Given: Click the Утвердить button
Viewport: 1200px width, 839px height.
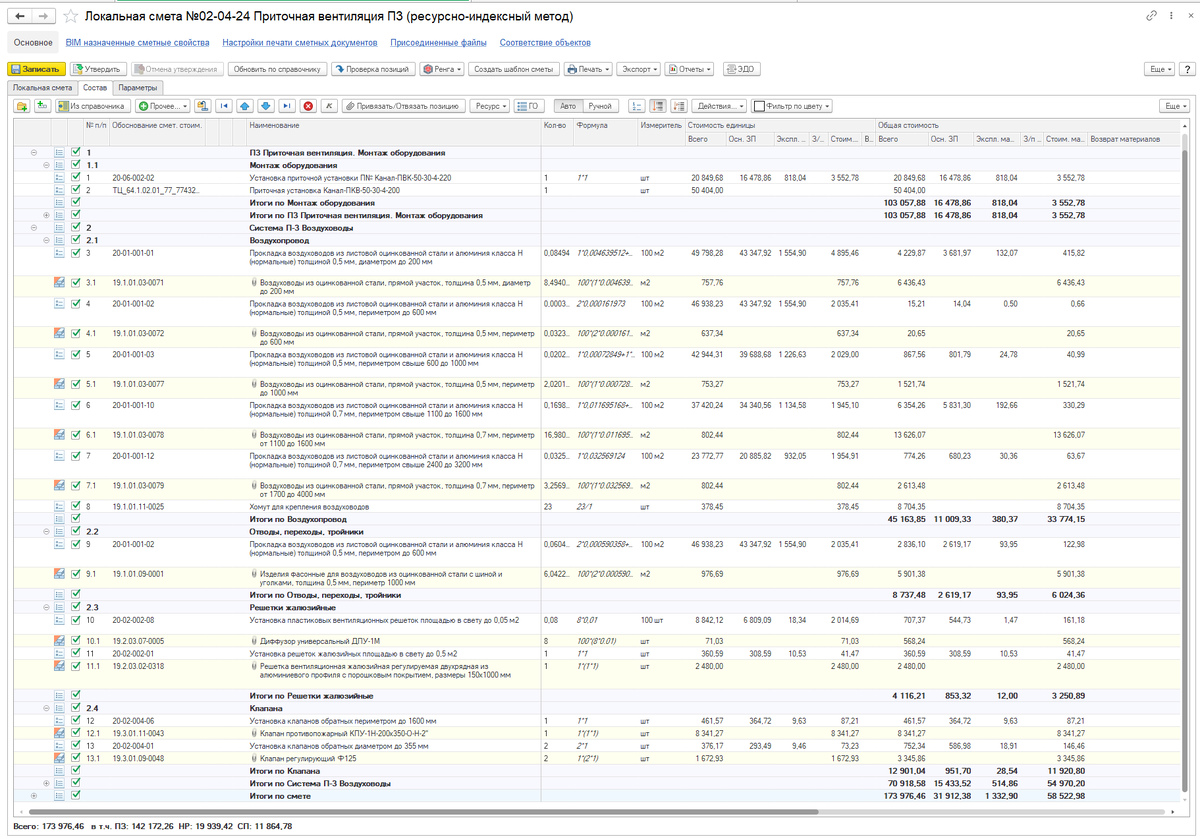Looking at the screenshot, I should (97, 69).
